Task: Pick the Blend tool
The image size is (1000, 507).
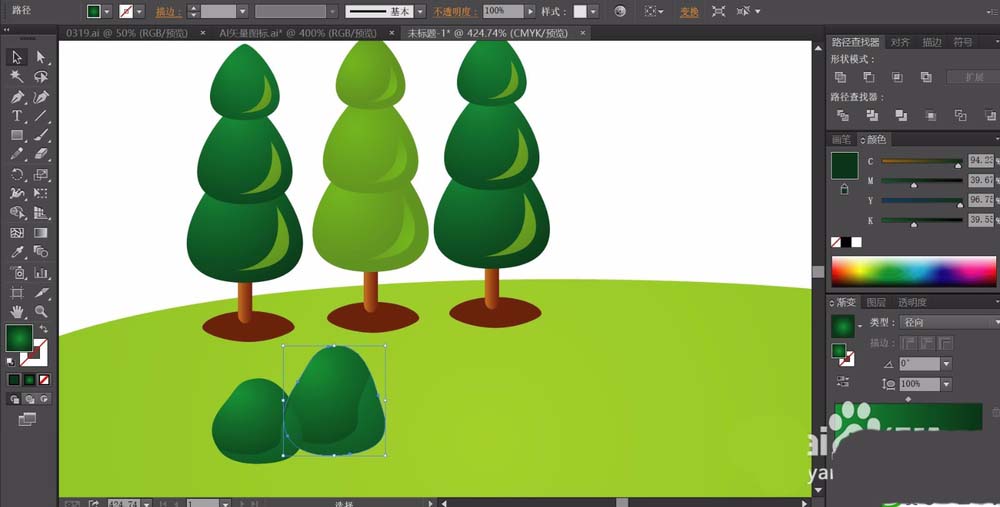Action: tap(41, 252)
